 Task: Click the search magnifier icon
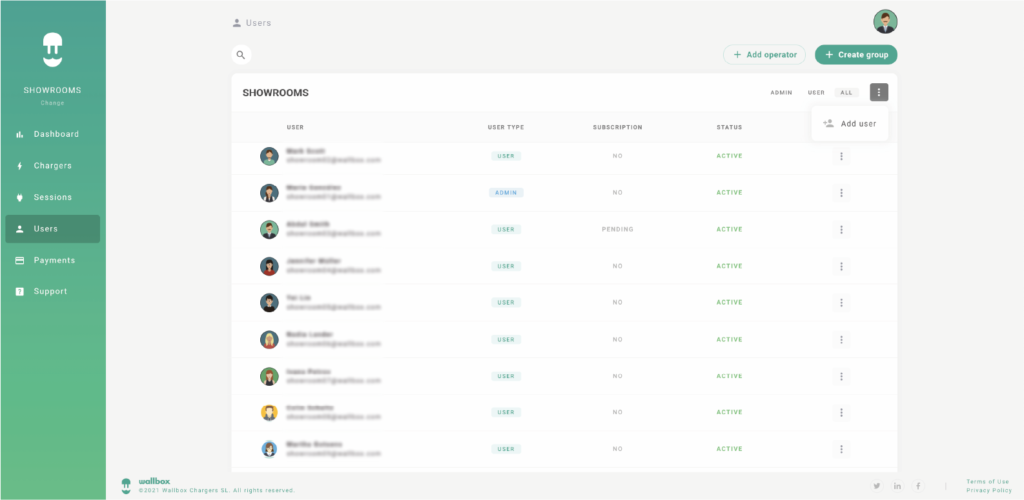(241, 55)
